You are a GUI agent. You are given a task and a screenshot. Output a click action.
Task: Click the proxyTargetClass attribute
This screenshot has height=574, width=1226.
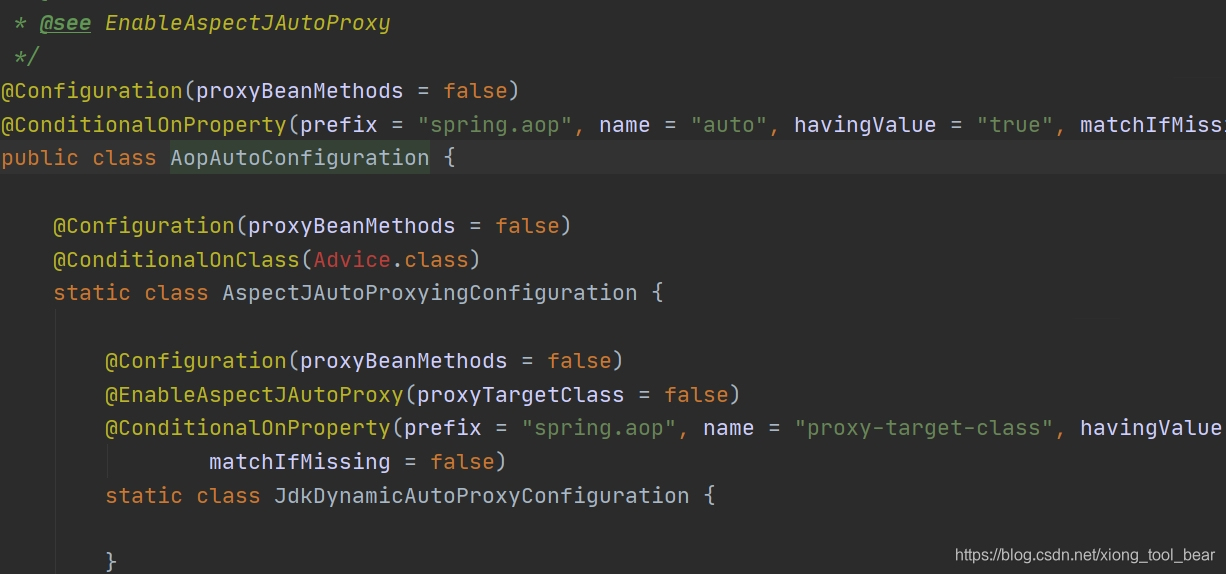click(521, 394)
